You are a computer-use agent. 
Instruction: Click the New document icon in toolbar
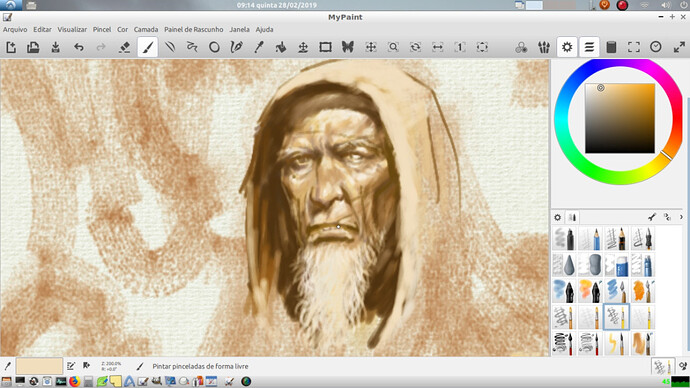[11, 47]
